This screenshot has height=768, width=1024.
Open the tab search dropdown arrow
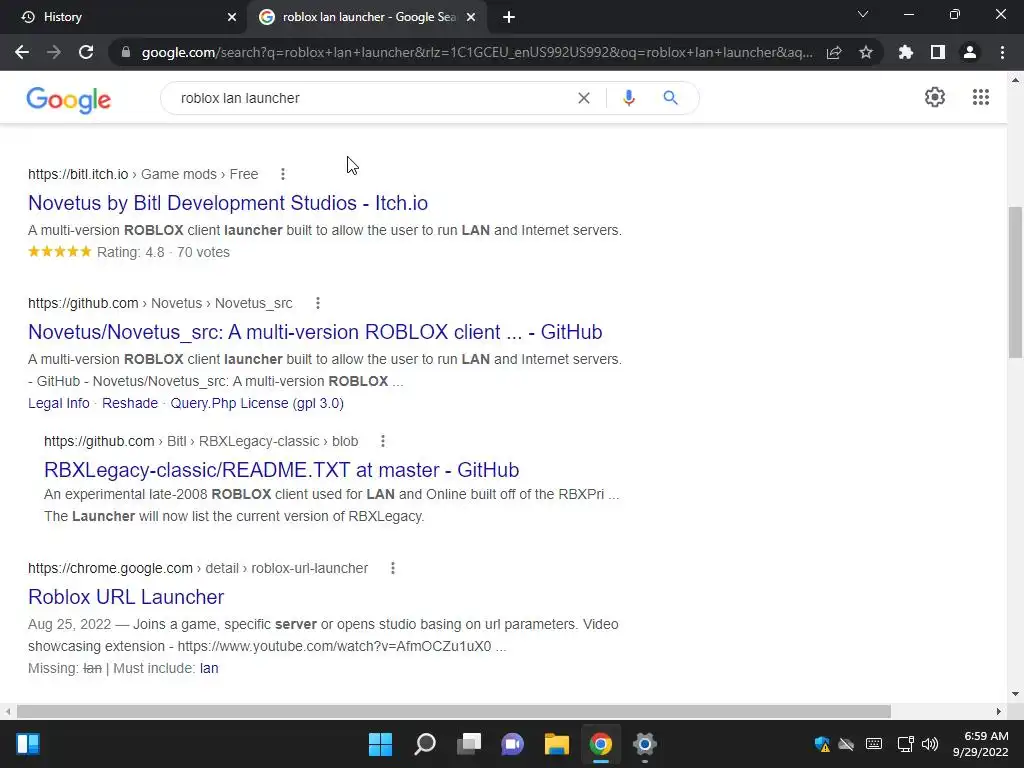tap(863, 14)
